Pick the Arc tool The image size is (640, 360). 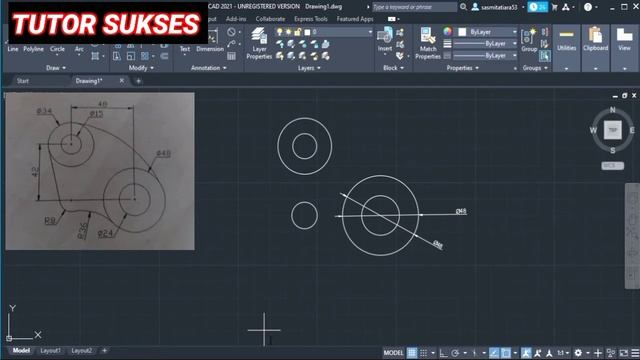click(x=79, y=49)
